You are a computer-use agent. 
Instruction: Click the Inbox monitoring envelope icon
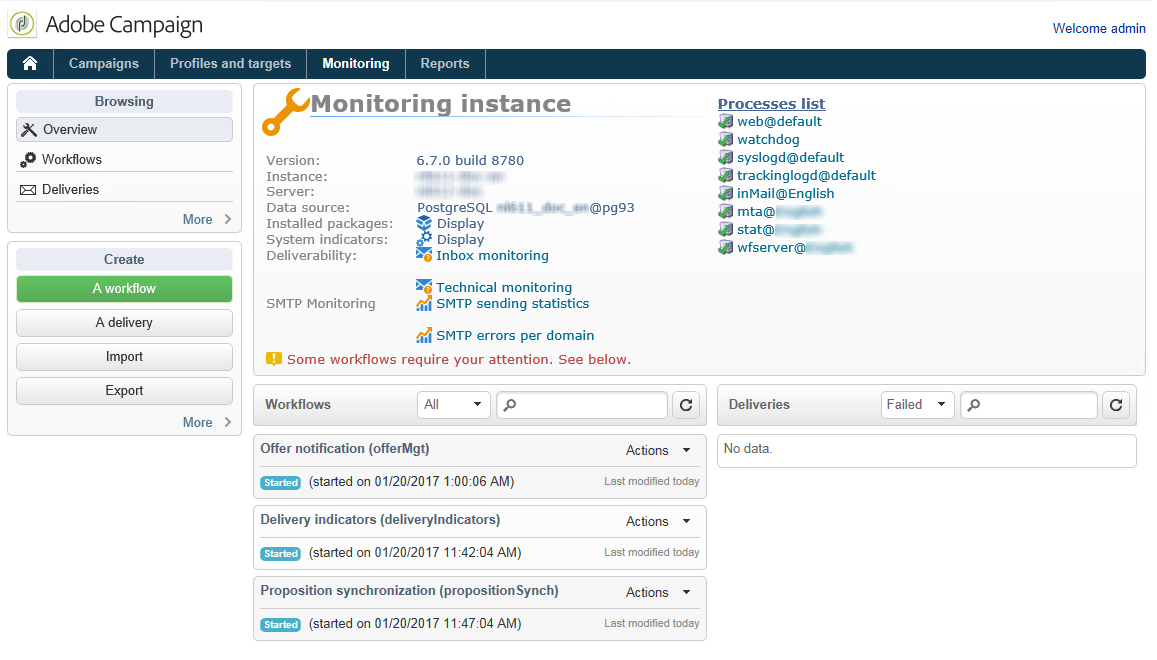[424, 255]
